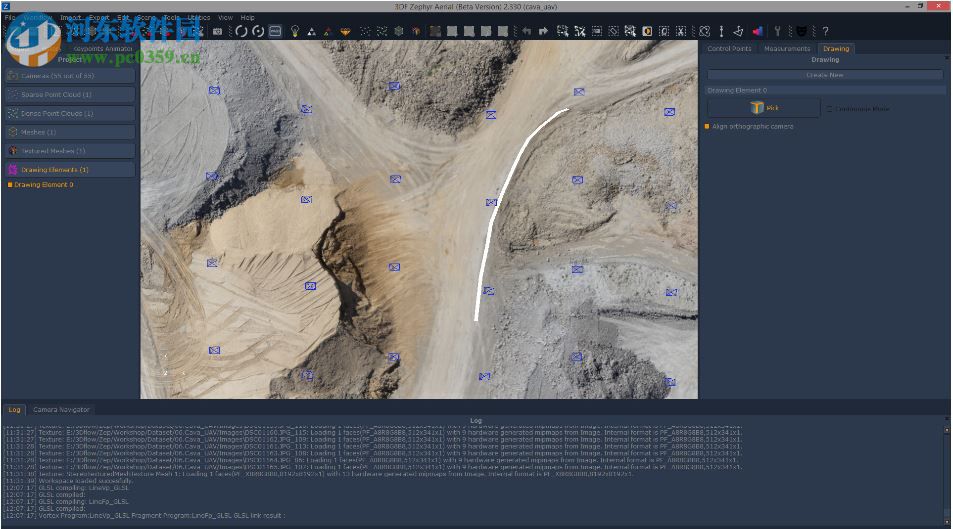The image size is (953, 529).
Task: Click the undo arrow toolbar icon
Action: pos(526,31)
